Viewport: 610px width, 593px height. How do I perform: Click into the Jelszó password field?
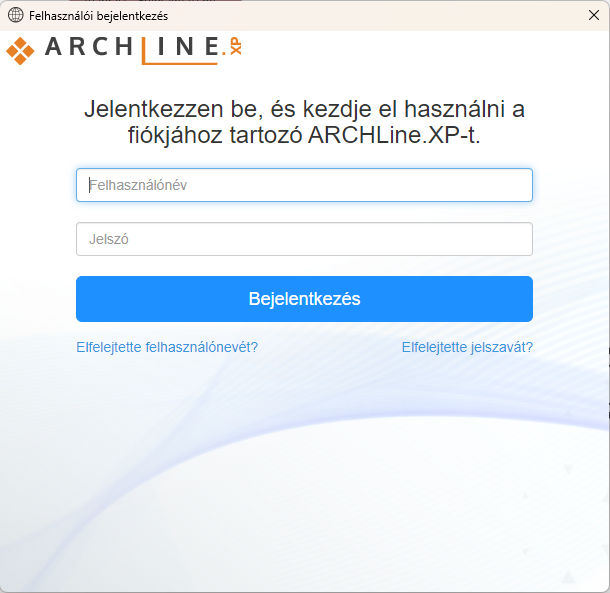[x=304, y=239]
